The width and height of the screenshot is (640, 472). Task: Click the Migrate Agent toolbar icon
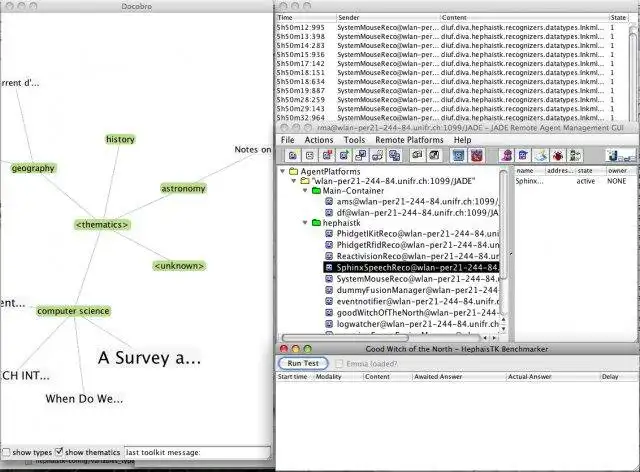click(378, 156)
